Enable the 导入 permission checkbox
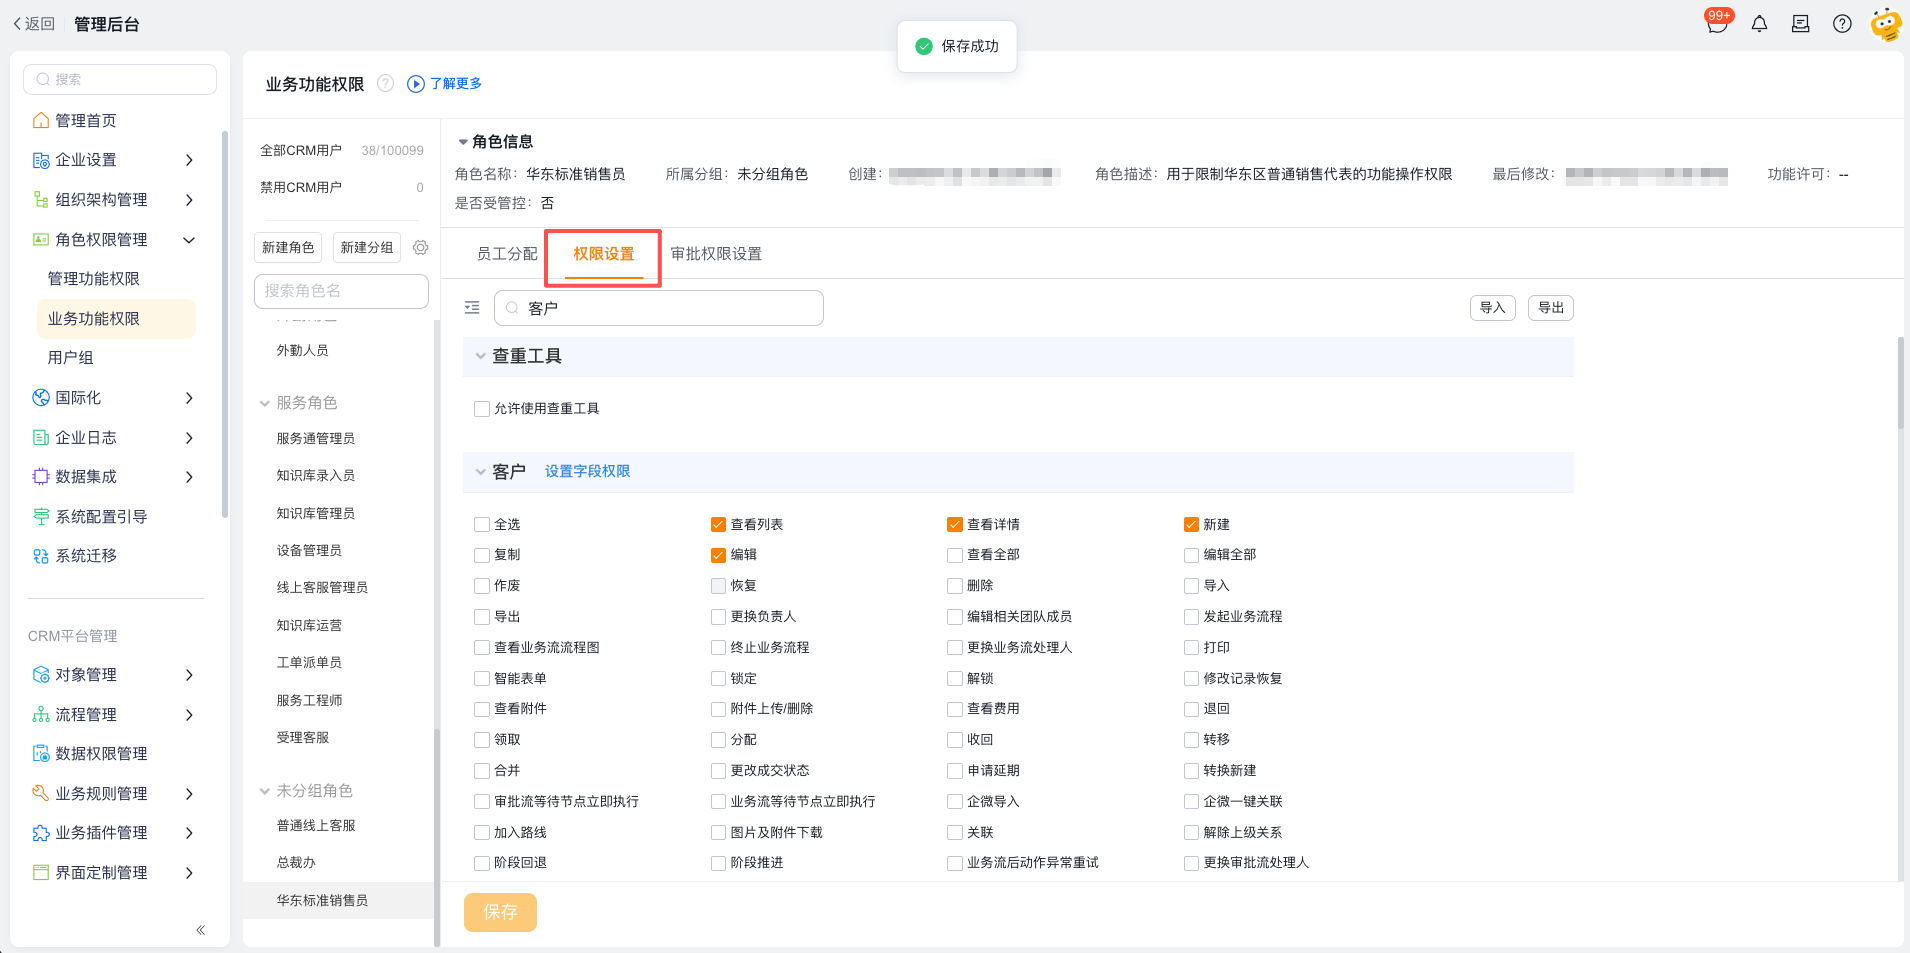Viewport: 1910px width, 953px height. point(1191,586)
